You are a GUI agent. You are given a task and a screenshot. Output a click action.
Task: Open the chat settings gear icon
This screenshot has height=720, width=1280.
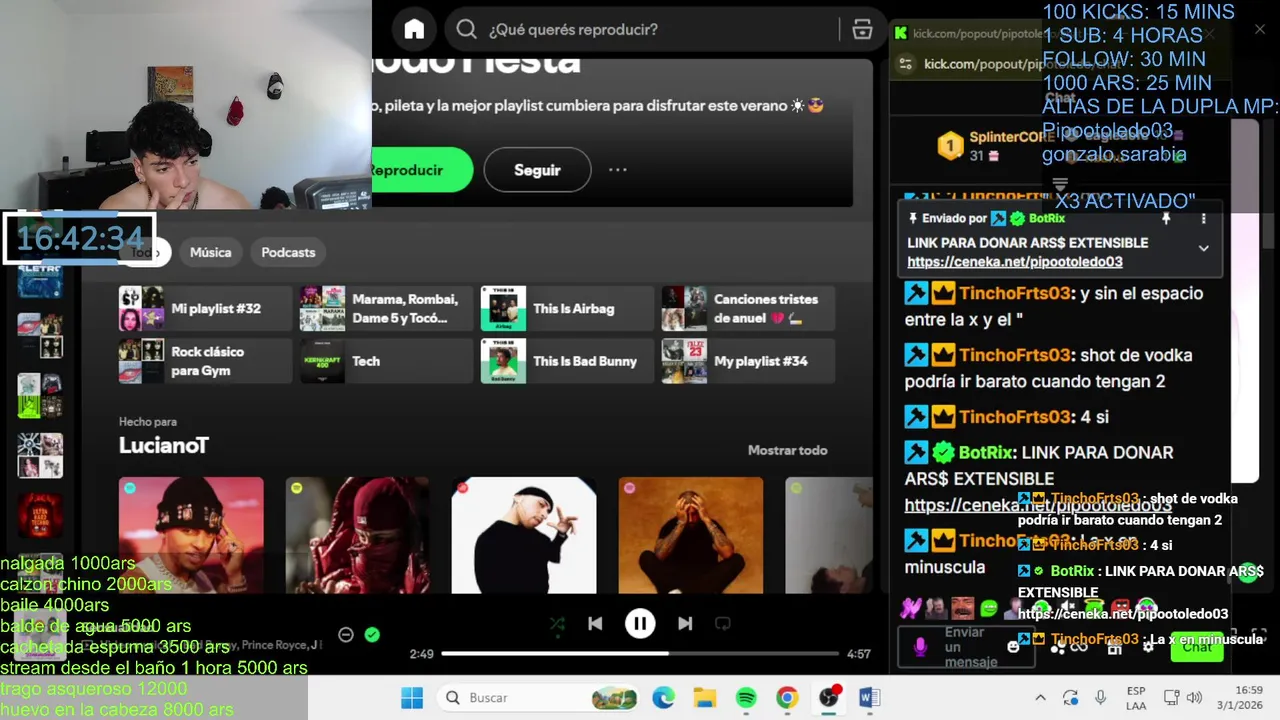coord(1148,647)
